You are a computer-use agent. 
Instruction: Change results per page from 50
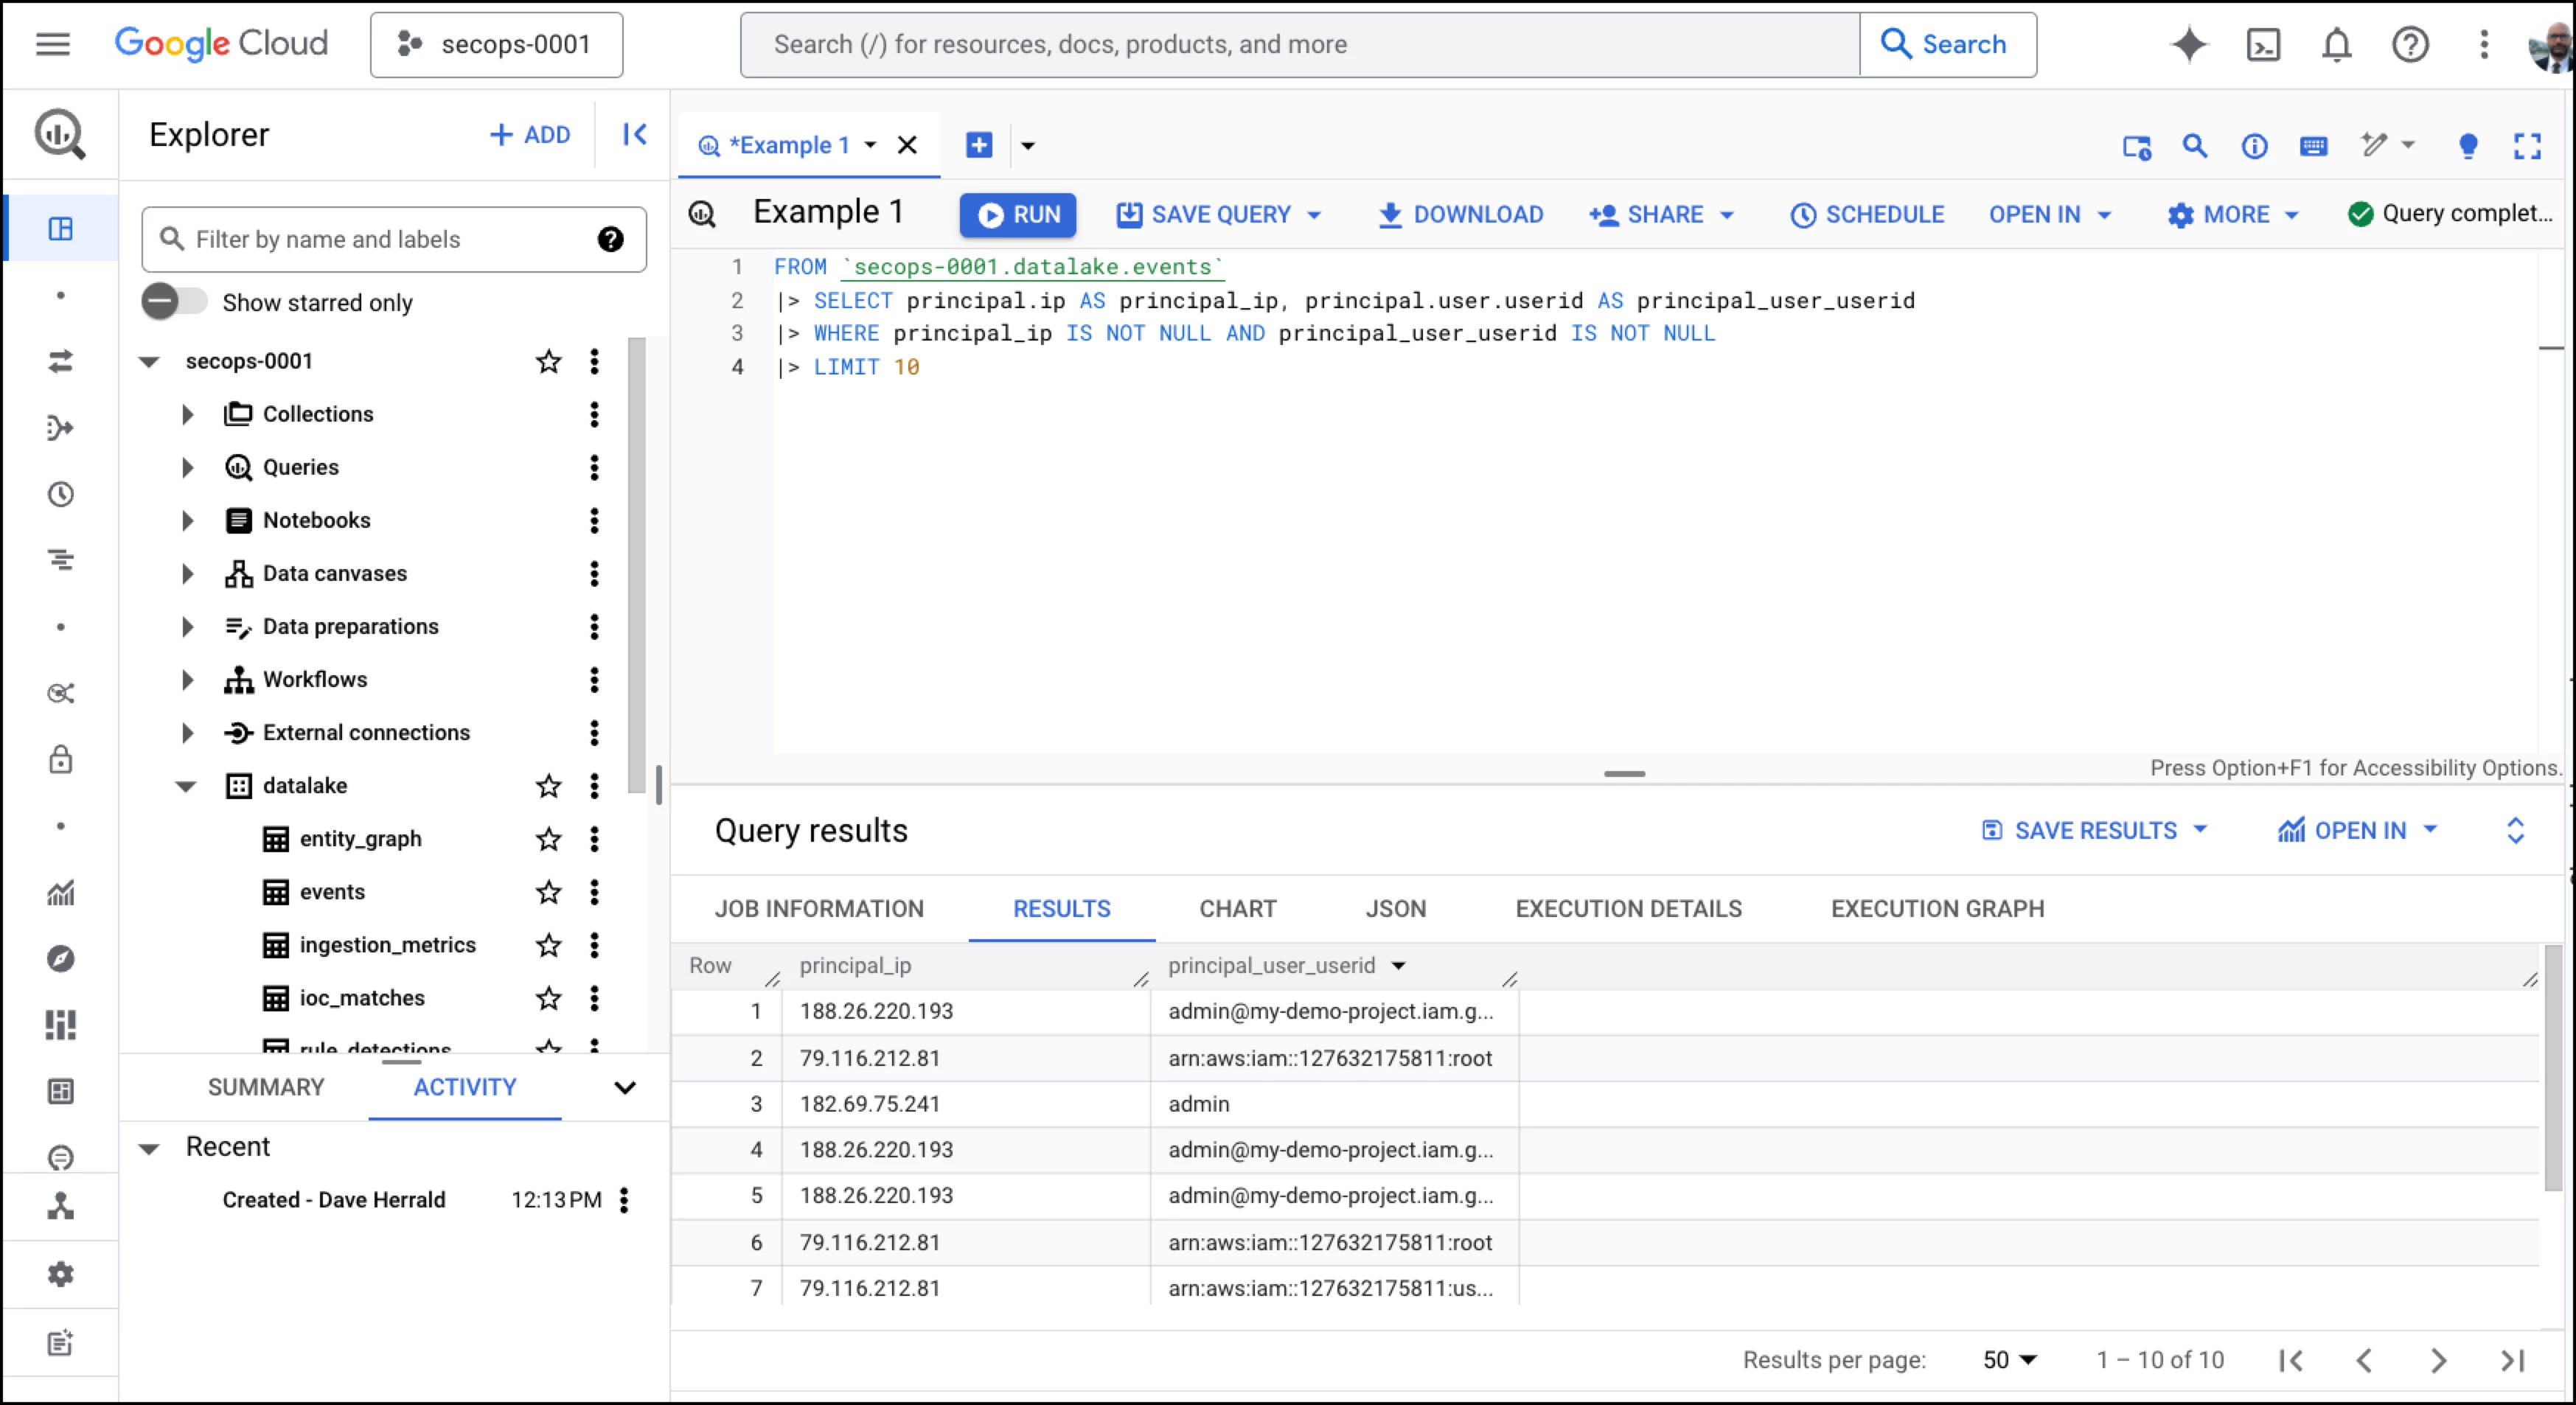pos(2009,1360)
